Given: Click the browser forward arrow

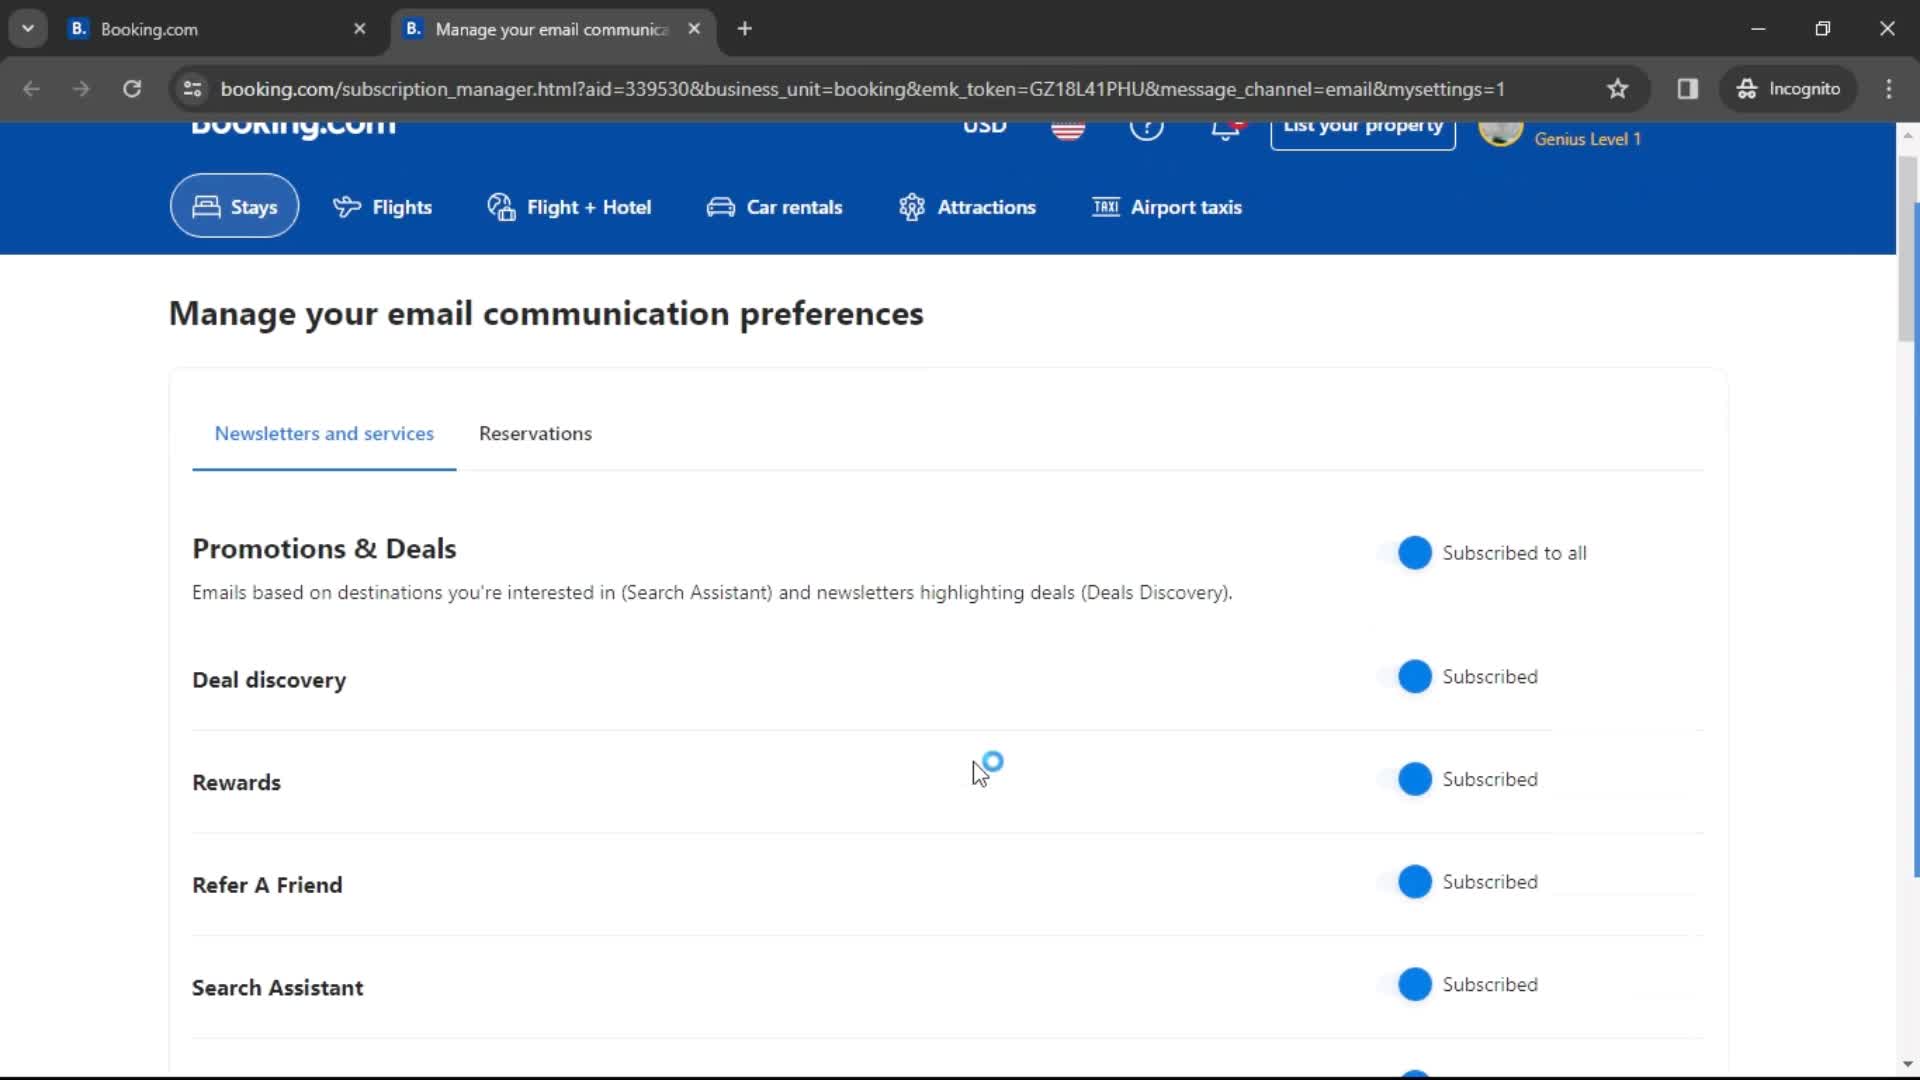Looking at the screenshot, I should click(x=81, y=89).
